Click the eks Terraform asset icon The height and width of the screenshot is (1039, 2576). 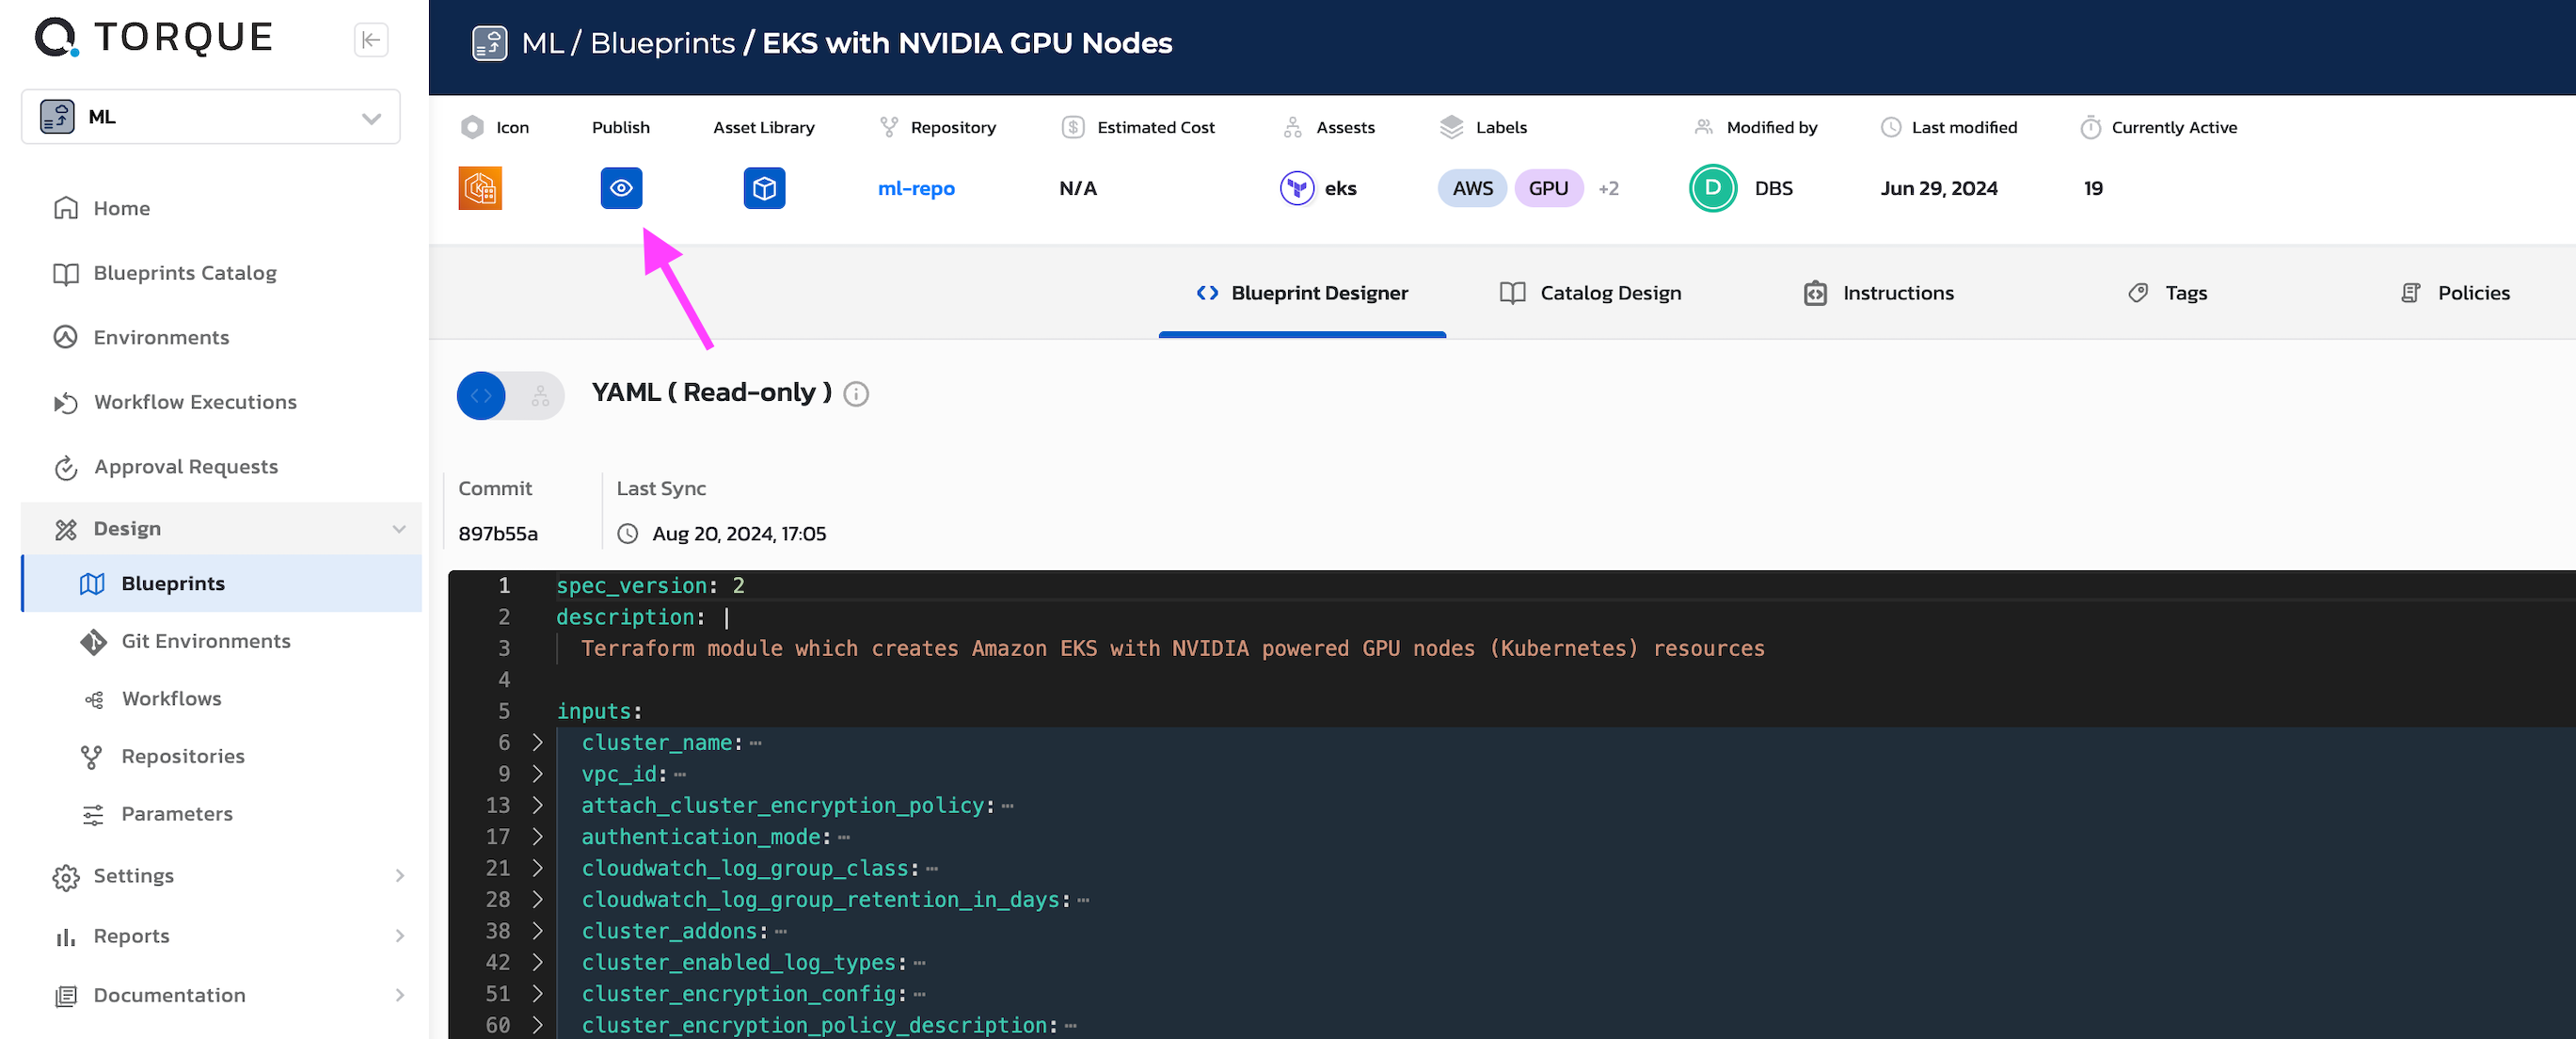(x=1297, y=188)
